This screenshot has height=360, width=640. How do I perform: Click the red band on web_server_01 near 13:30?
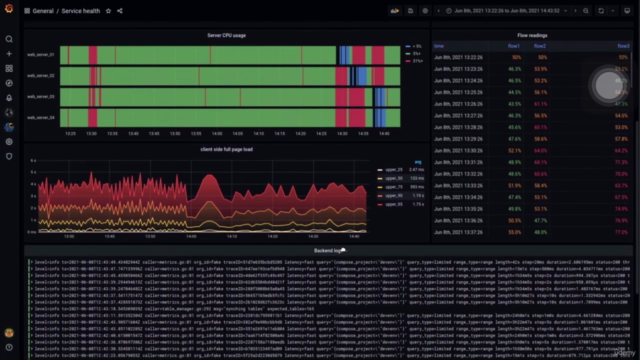pyautogui.click(x=93, y=55)
